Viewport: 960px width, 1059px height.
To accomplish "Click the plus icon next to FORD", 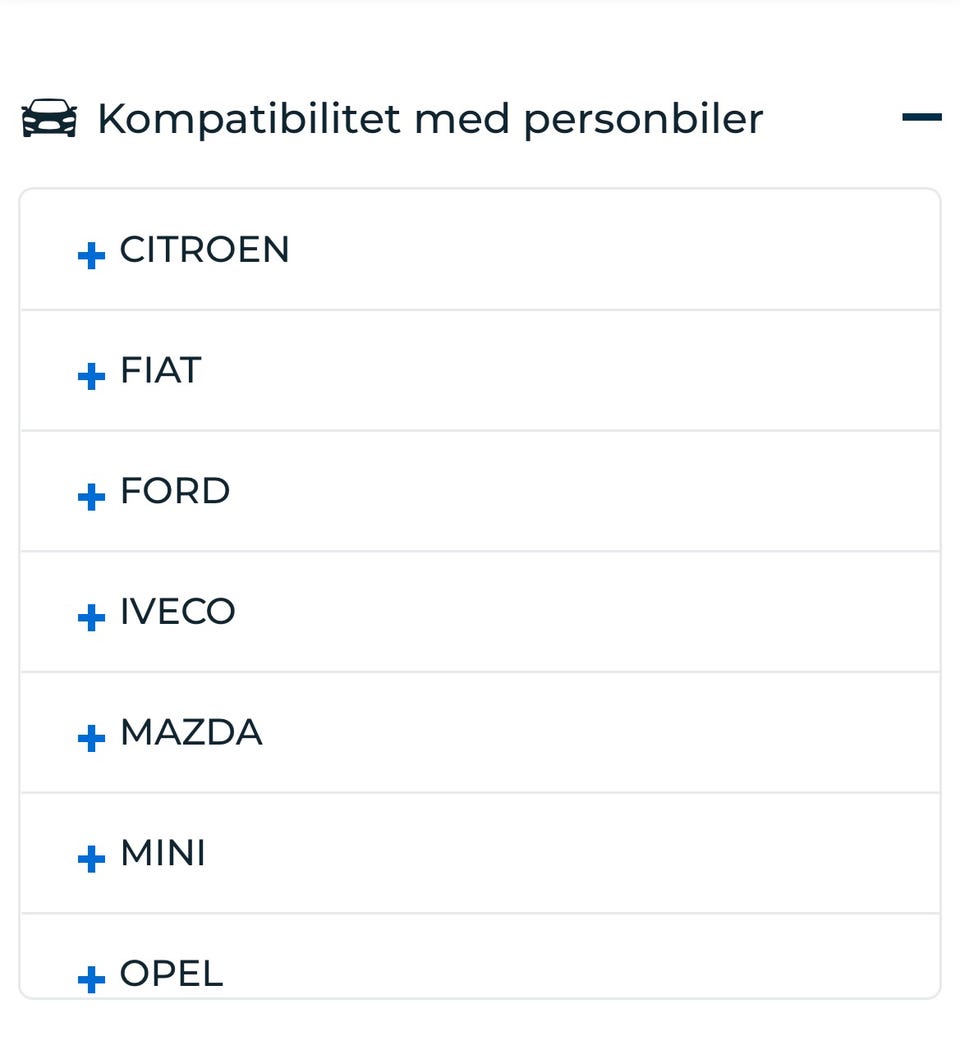I will click(x=91, y=497).
